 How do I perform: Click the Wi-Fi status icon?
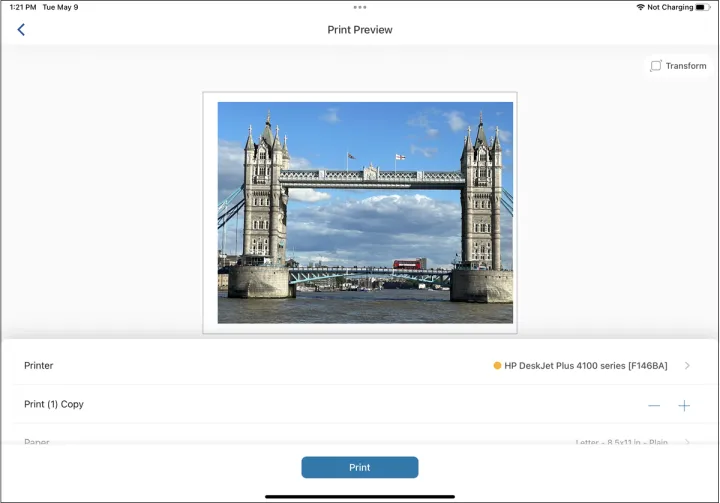tap(640, 7)
